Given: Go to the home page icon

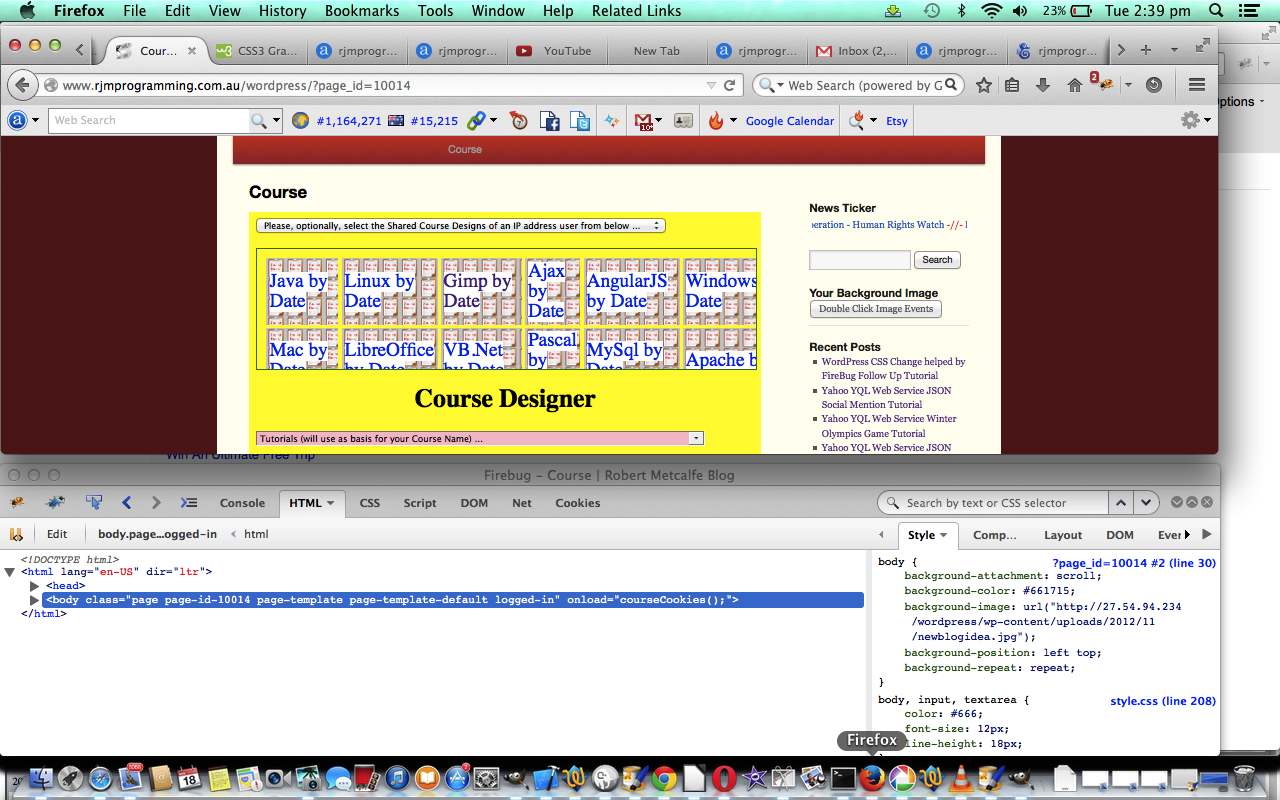Looking at the screenshot, I should tap(1075, 85).
